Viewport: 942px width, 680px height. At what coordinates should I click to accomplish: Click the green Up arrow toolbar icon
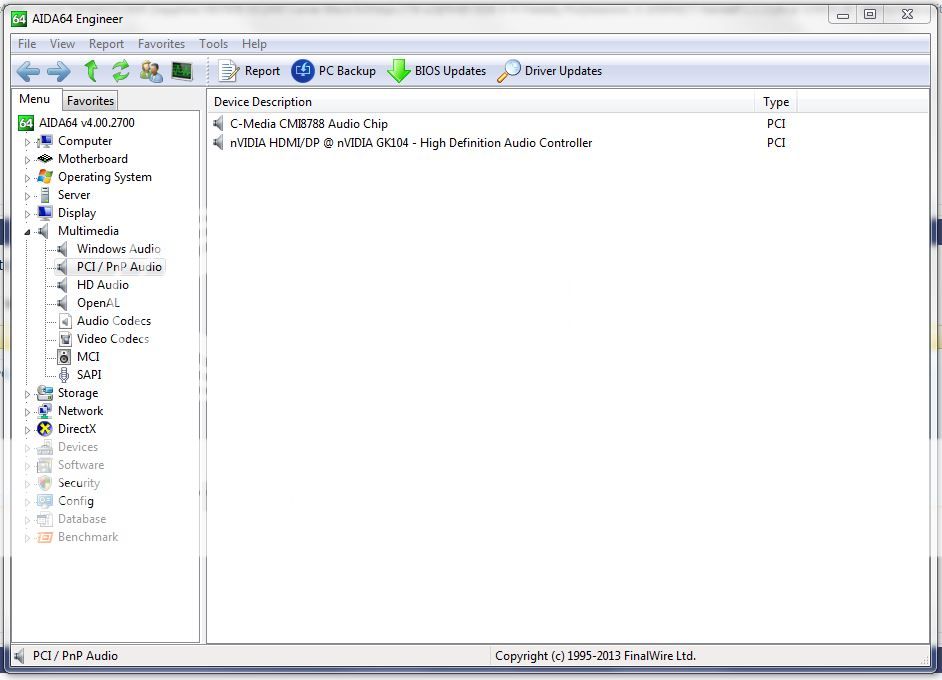coord(89,71)
